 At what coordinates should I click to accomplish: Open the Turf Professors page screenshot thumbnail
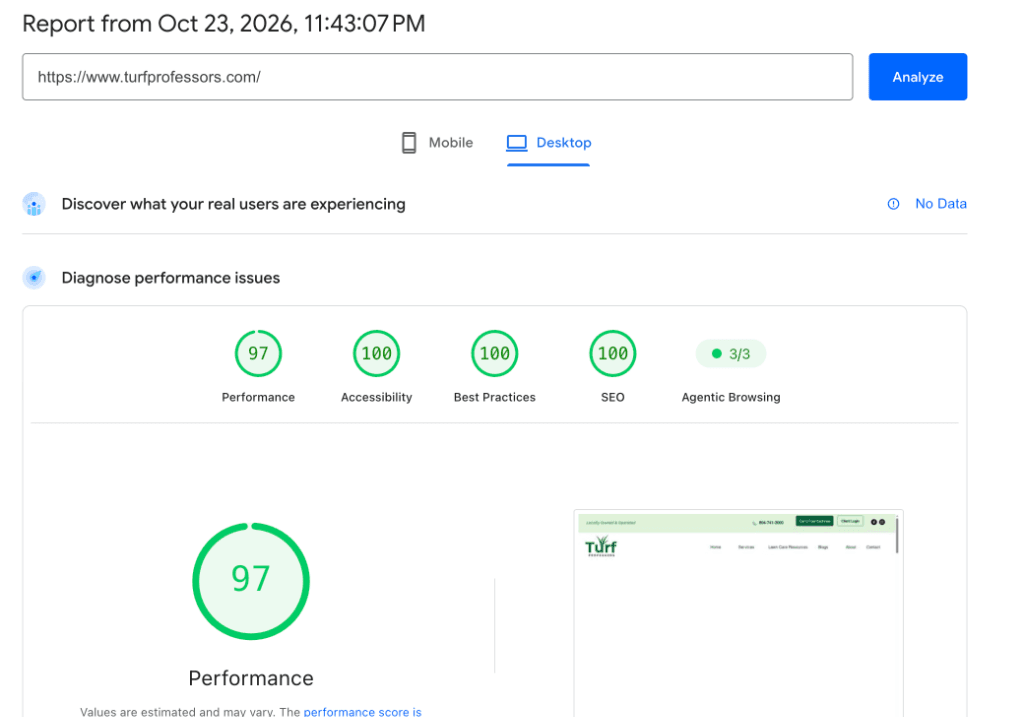[739, 613]
